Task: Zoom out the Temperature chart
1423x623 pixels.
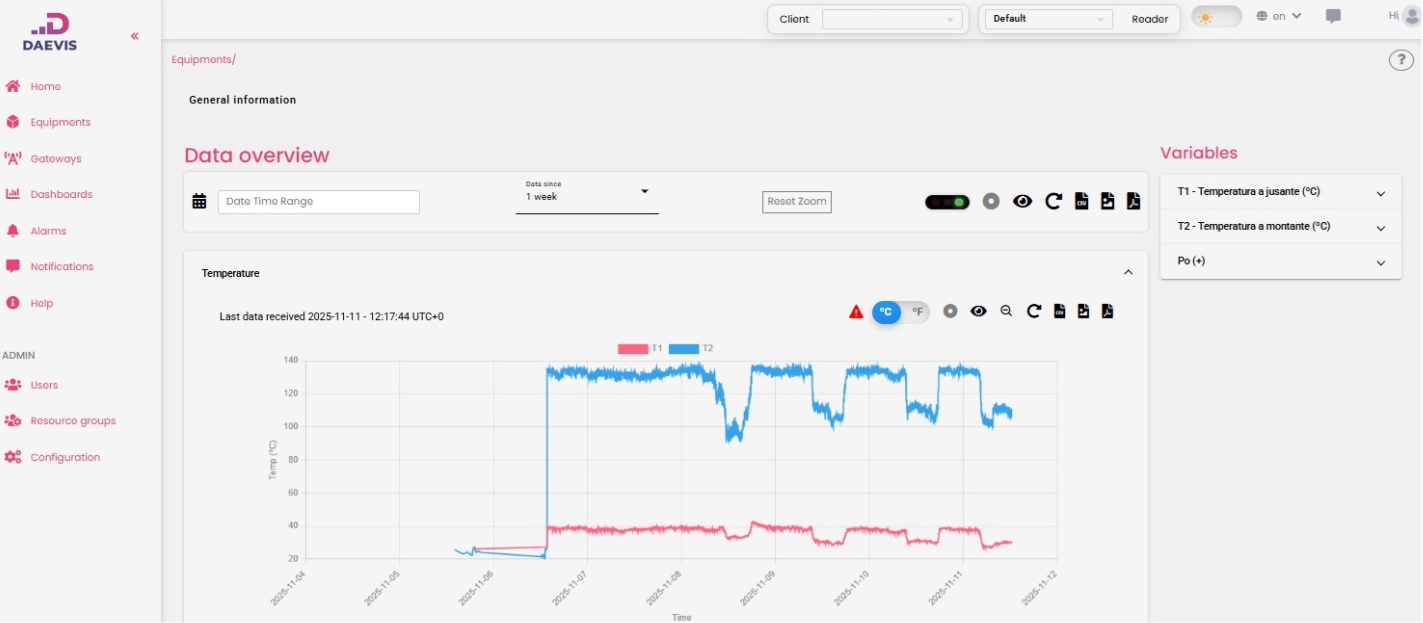Action: [1006, 311]
